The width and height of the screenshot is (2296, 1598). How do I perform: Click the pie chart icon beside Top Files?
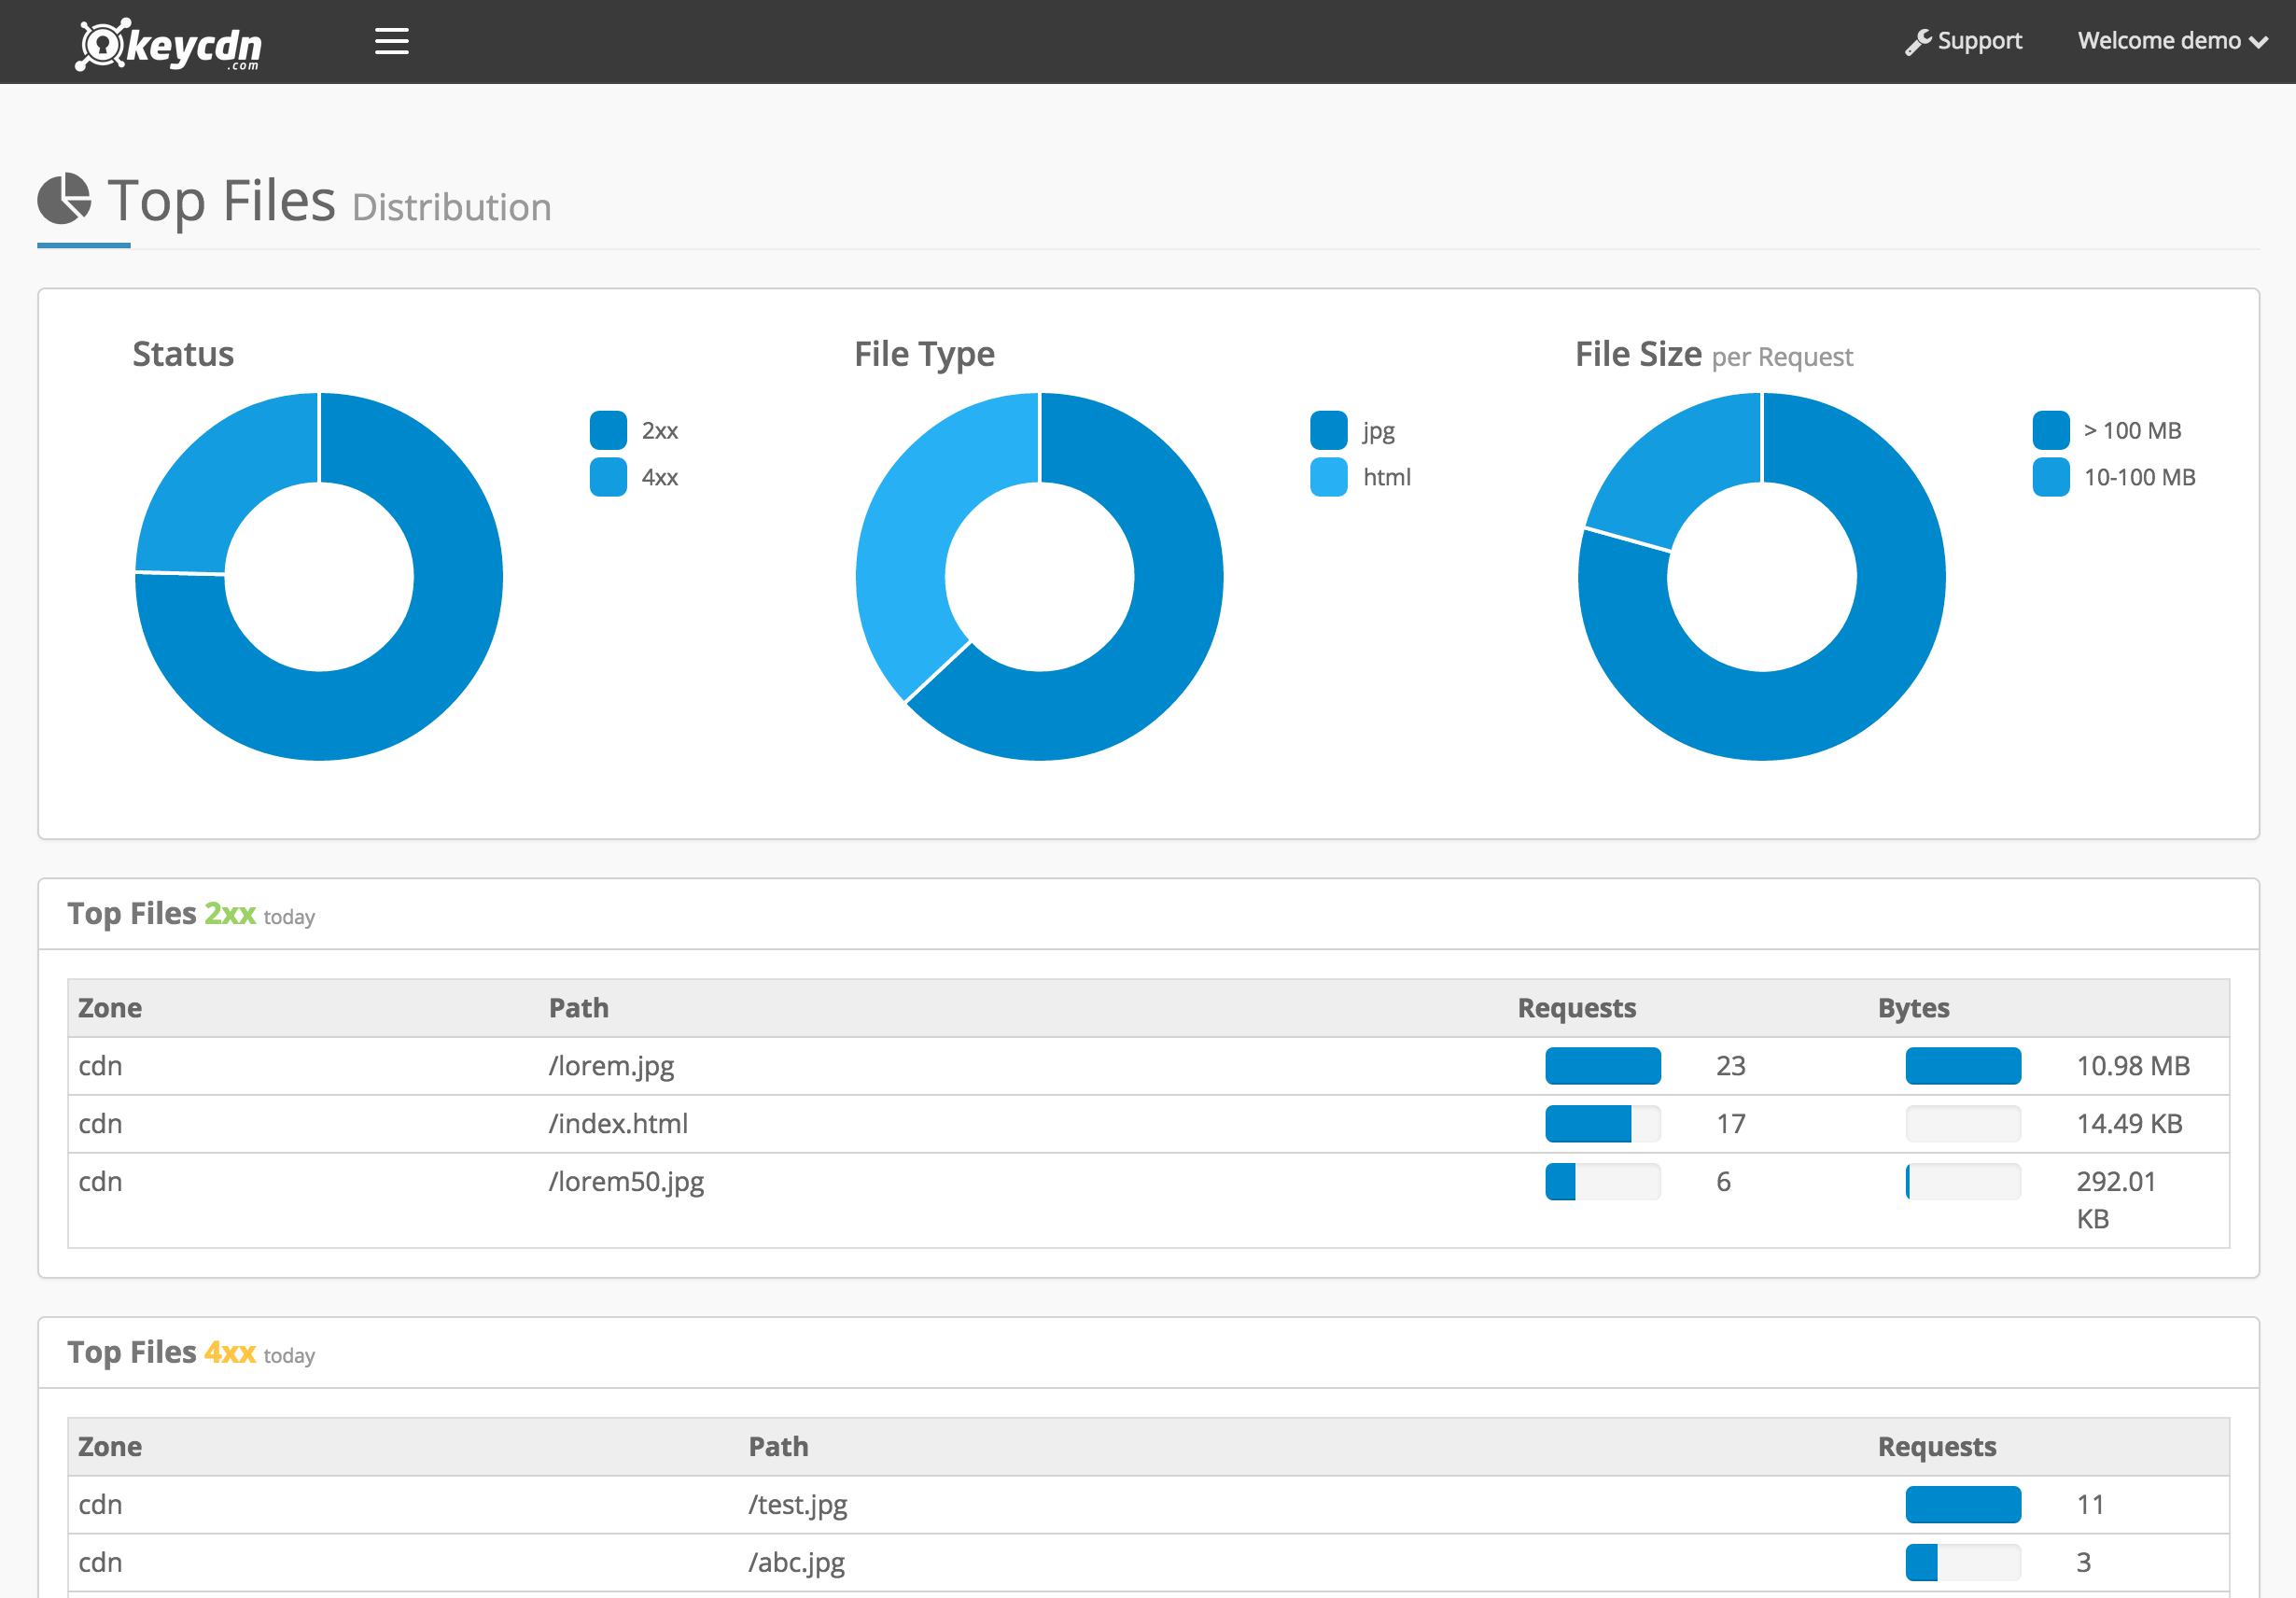coord(63,198)
